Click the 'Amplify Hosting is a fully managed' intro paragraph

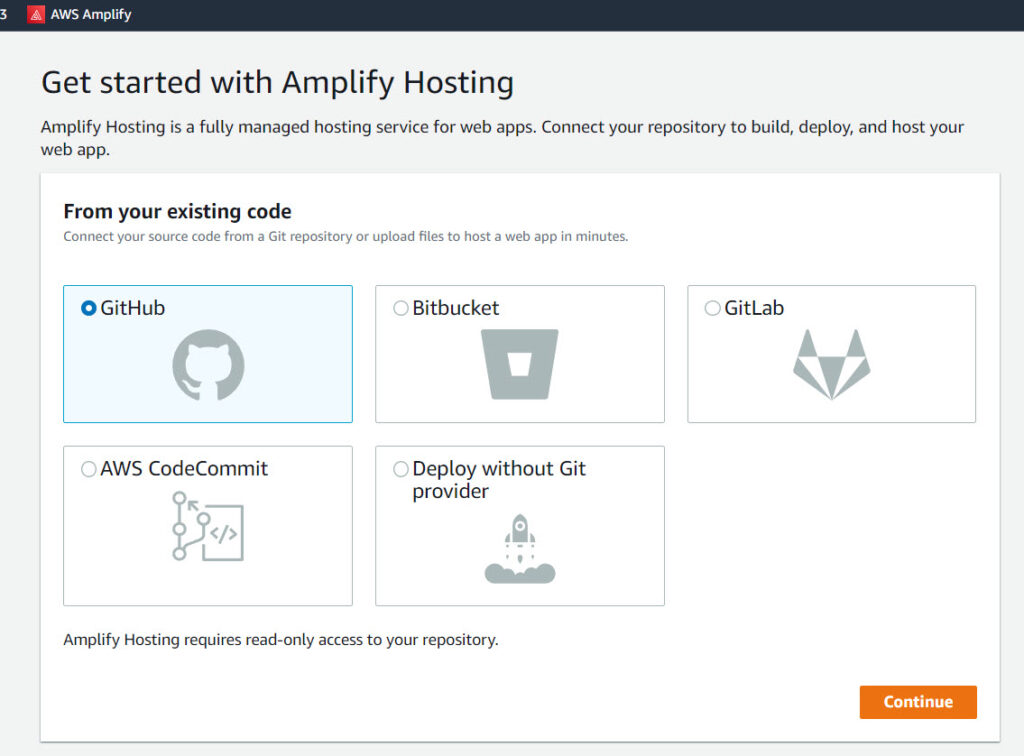[502, 138]
